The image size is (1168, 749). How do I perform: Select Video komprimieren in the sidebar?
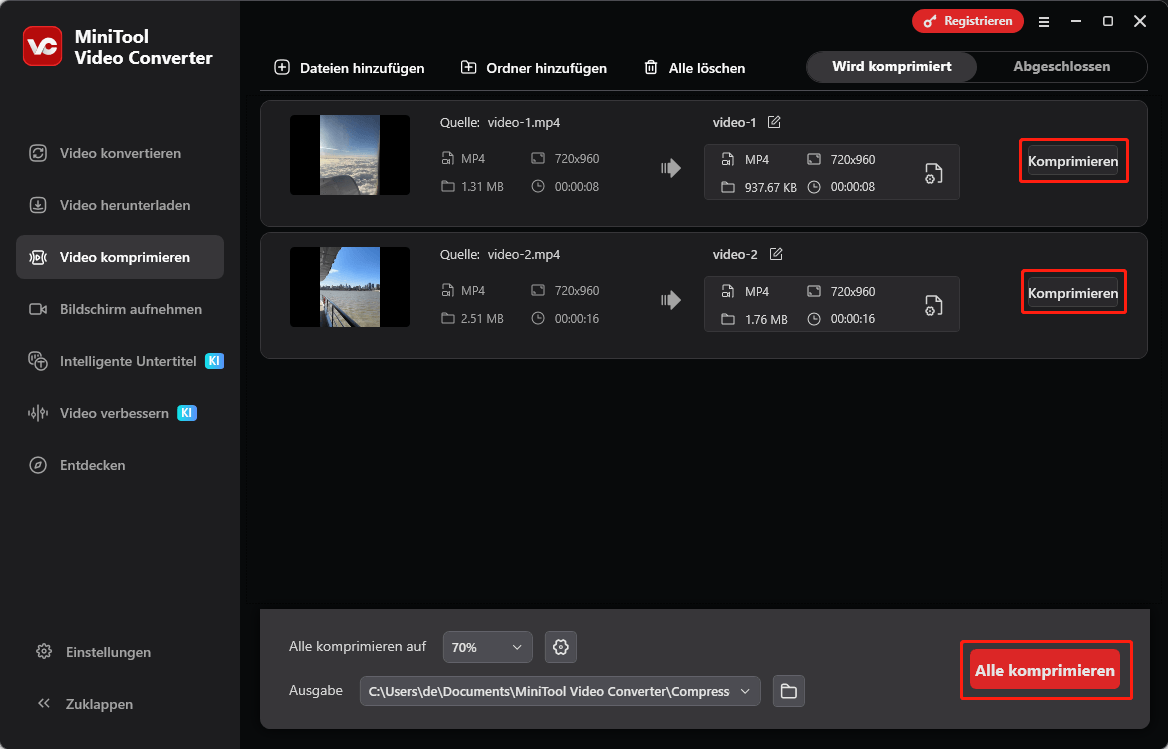(120, 257)
